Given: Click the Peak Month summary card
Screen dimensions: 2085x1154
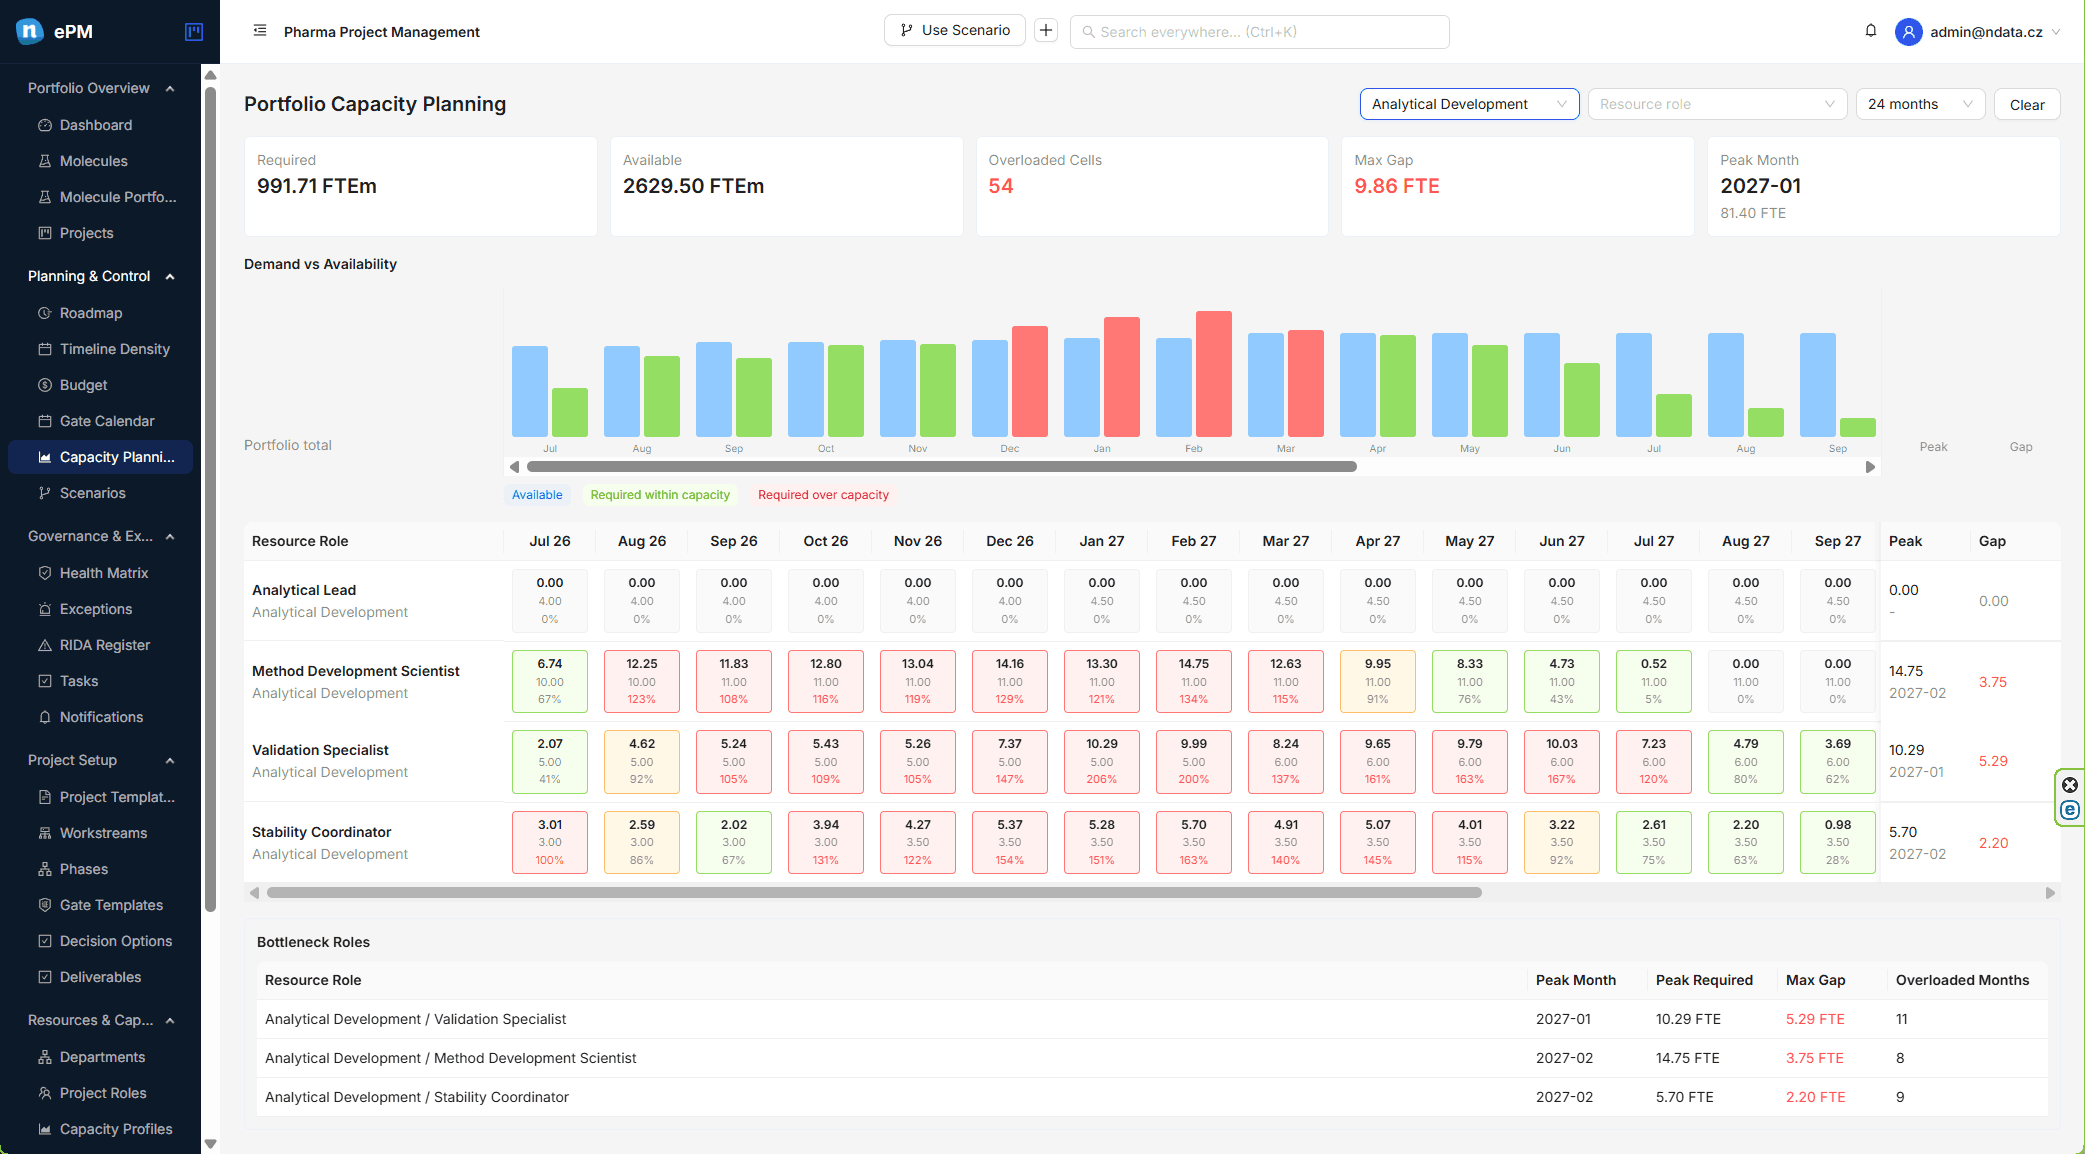Looking at the screenshot, I should (x=1883, y=186).
